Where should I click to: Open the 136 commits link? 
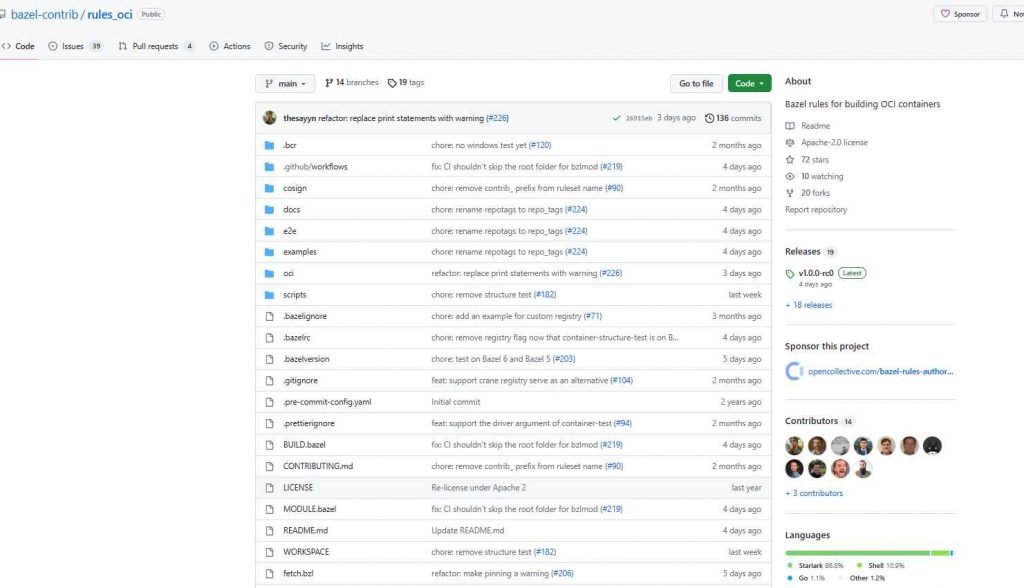(733, 118)
